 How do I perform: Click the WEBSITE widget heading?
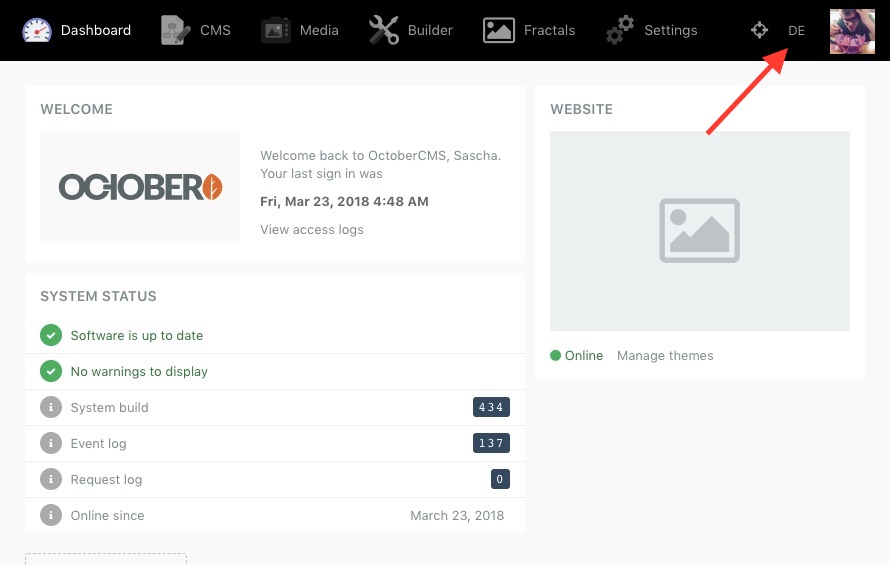click(x=582, y=109)
